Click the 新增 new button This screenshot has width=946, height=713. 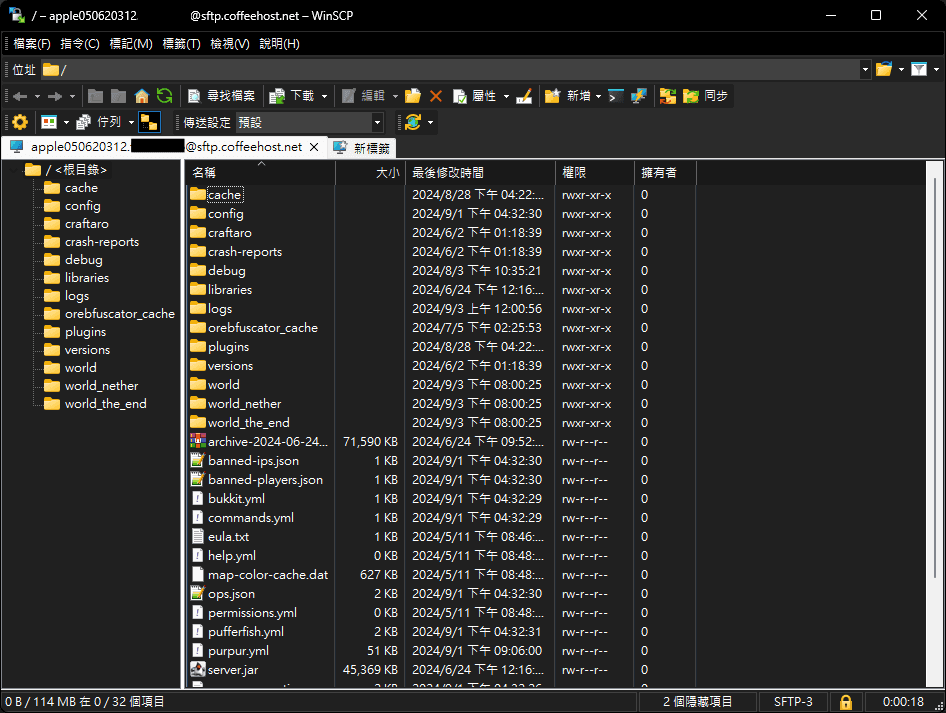coord(568,96)
